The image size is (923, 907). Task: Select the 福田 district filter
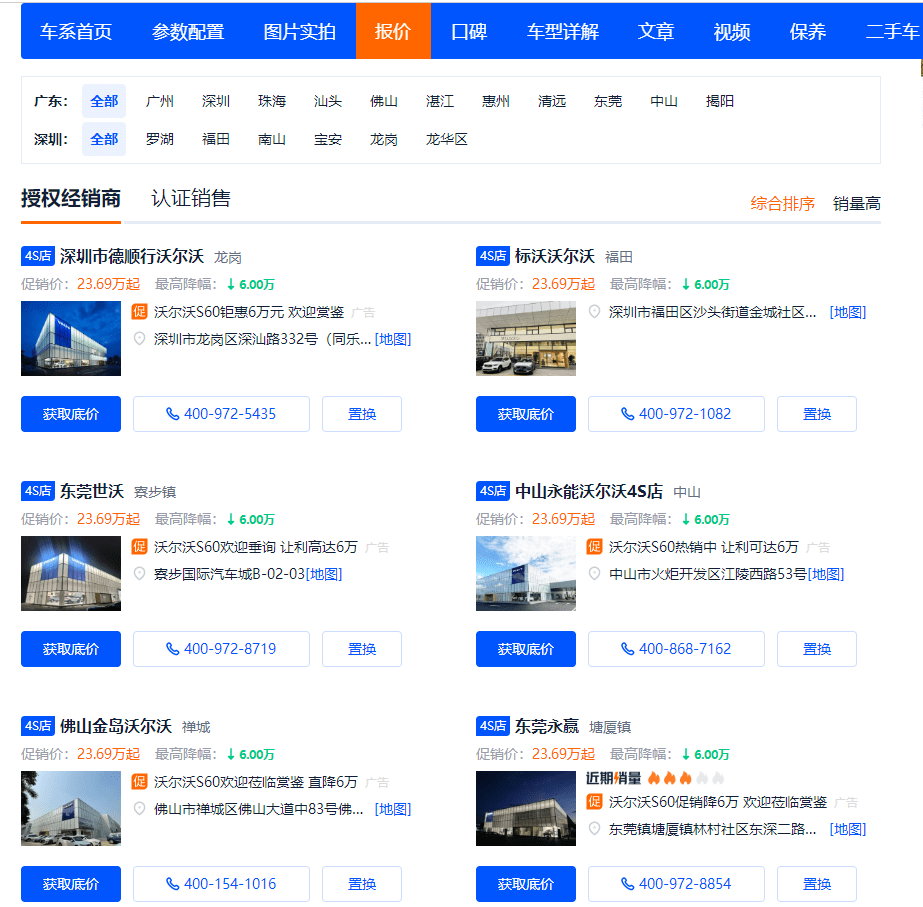pyautogui.click(x=216, y=139)
